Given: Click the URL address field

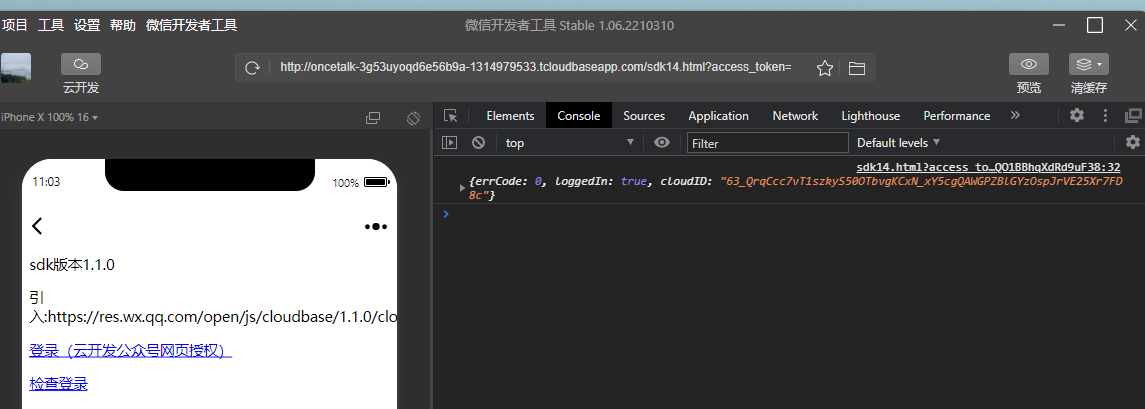Looking at the screenshot, I should [x=535, y=67].
